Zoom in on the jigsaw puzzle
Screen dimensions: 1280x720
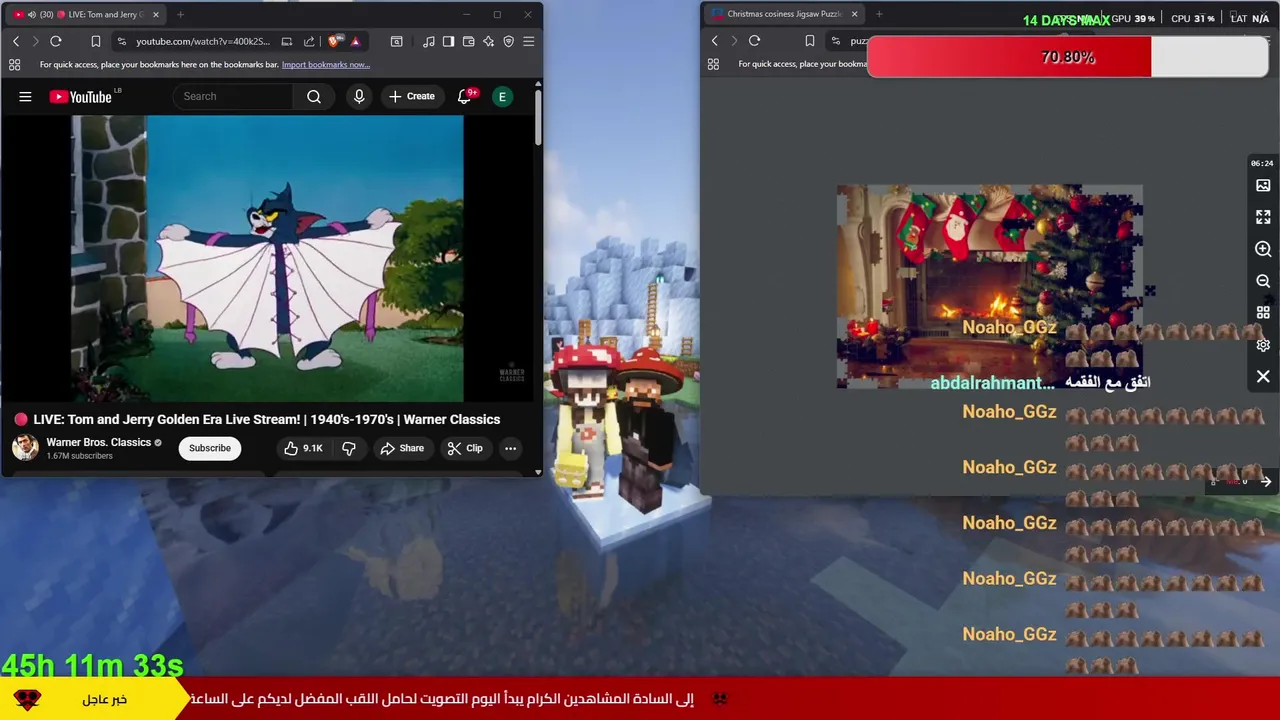pos(1263,249)
